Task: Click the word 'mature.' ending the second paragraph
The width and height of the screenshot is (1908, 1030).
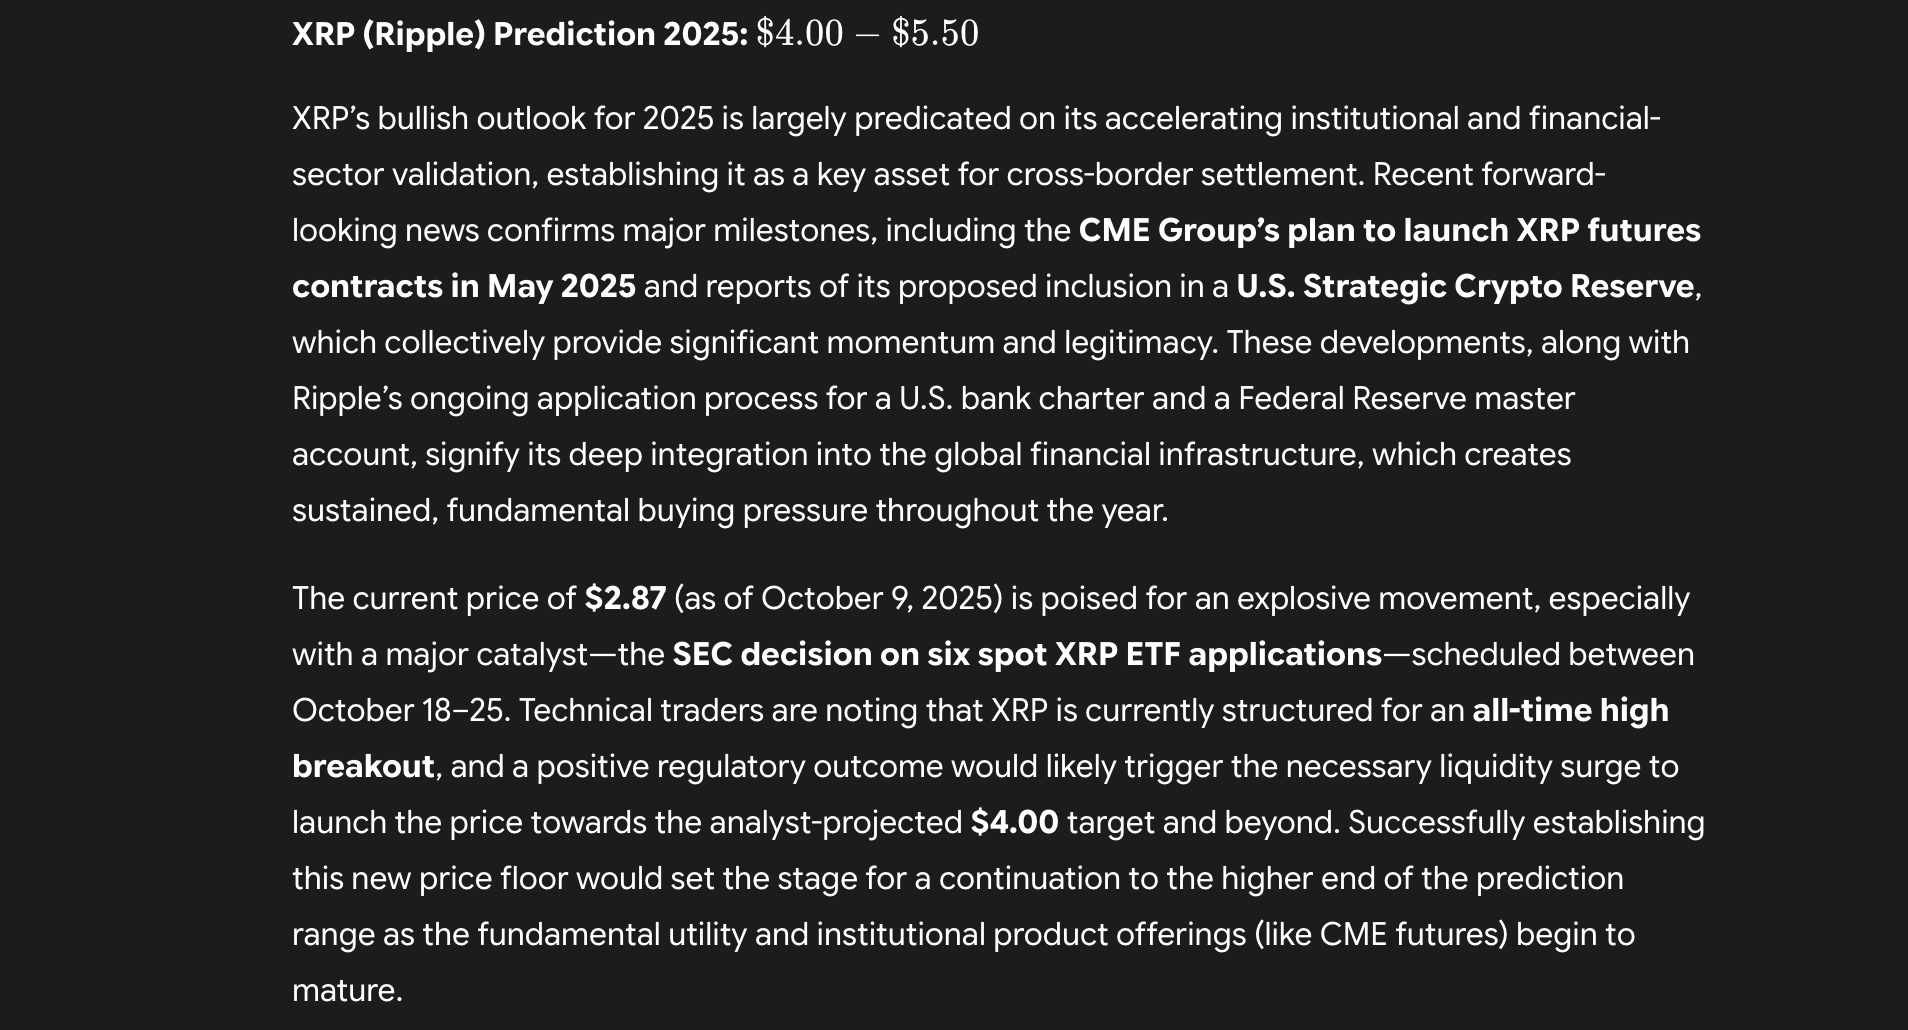Action: coord(347,991)
